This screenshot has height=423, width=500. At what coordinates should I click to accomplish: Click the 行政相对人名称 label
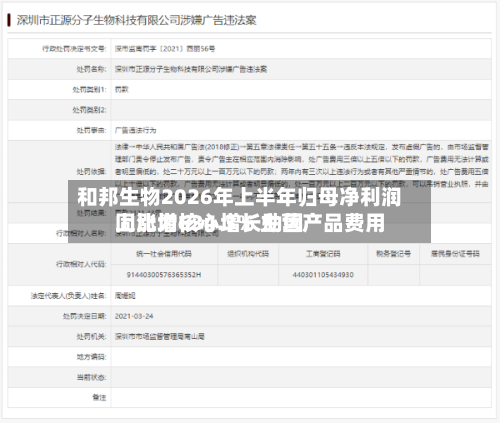tap(81, 233)
